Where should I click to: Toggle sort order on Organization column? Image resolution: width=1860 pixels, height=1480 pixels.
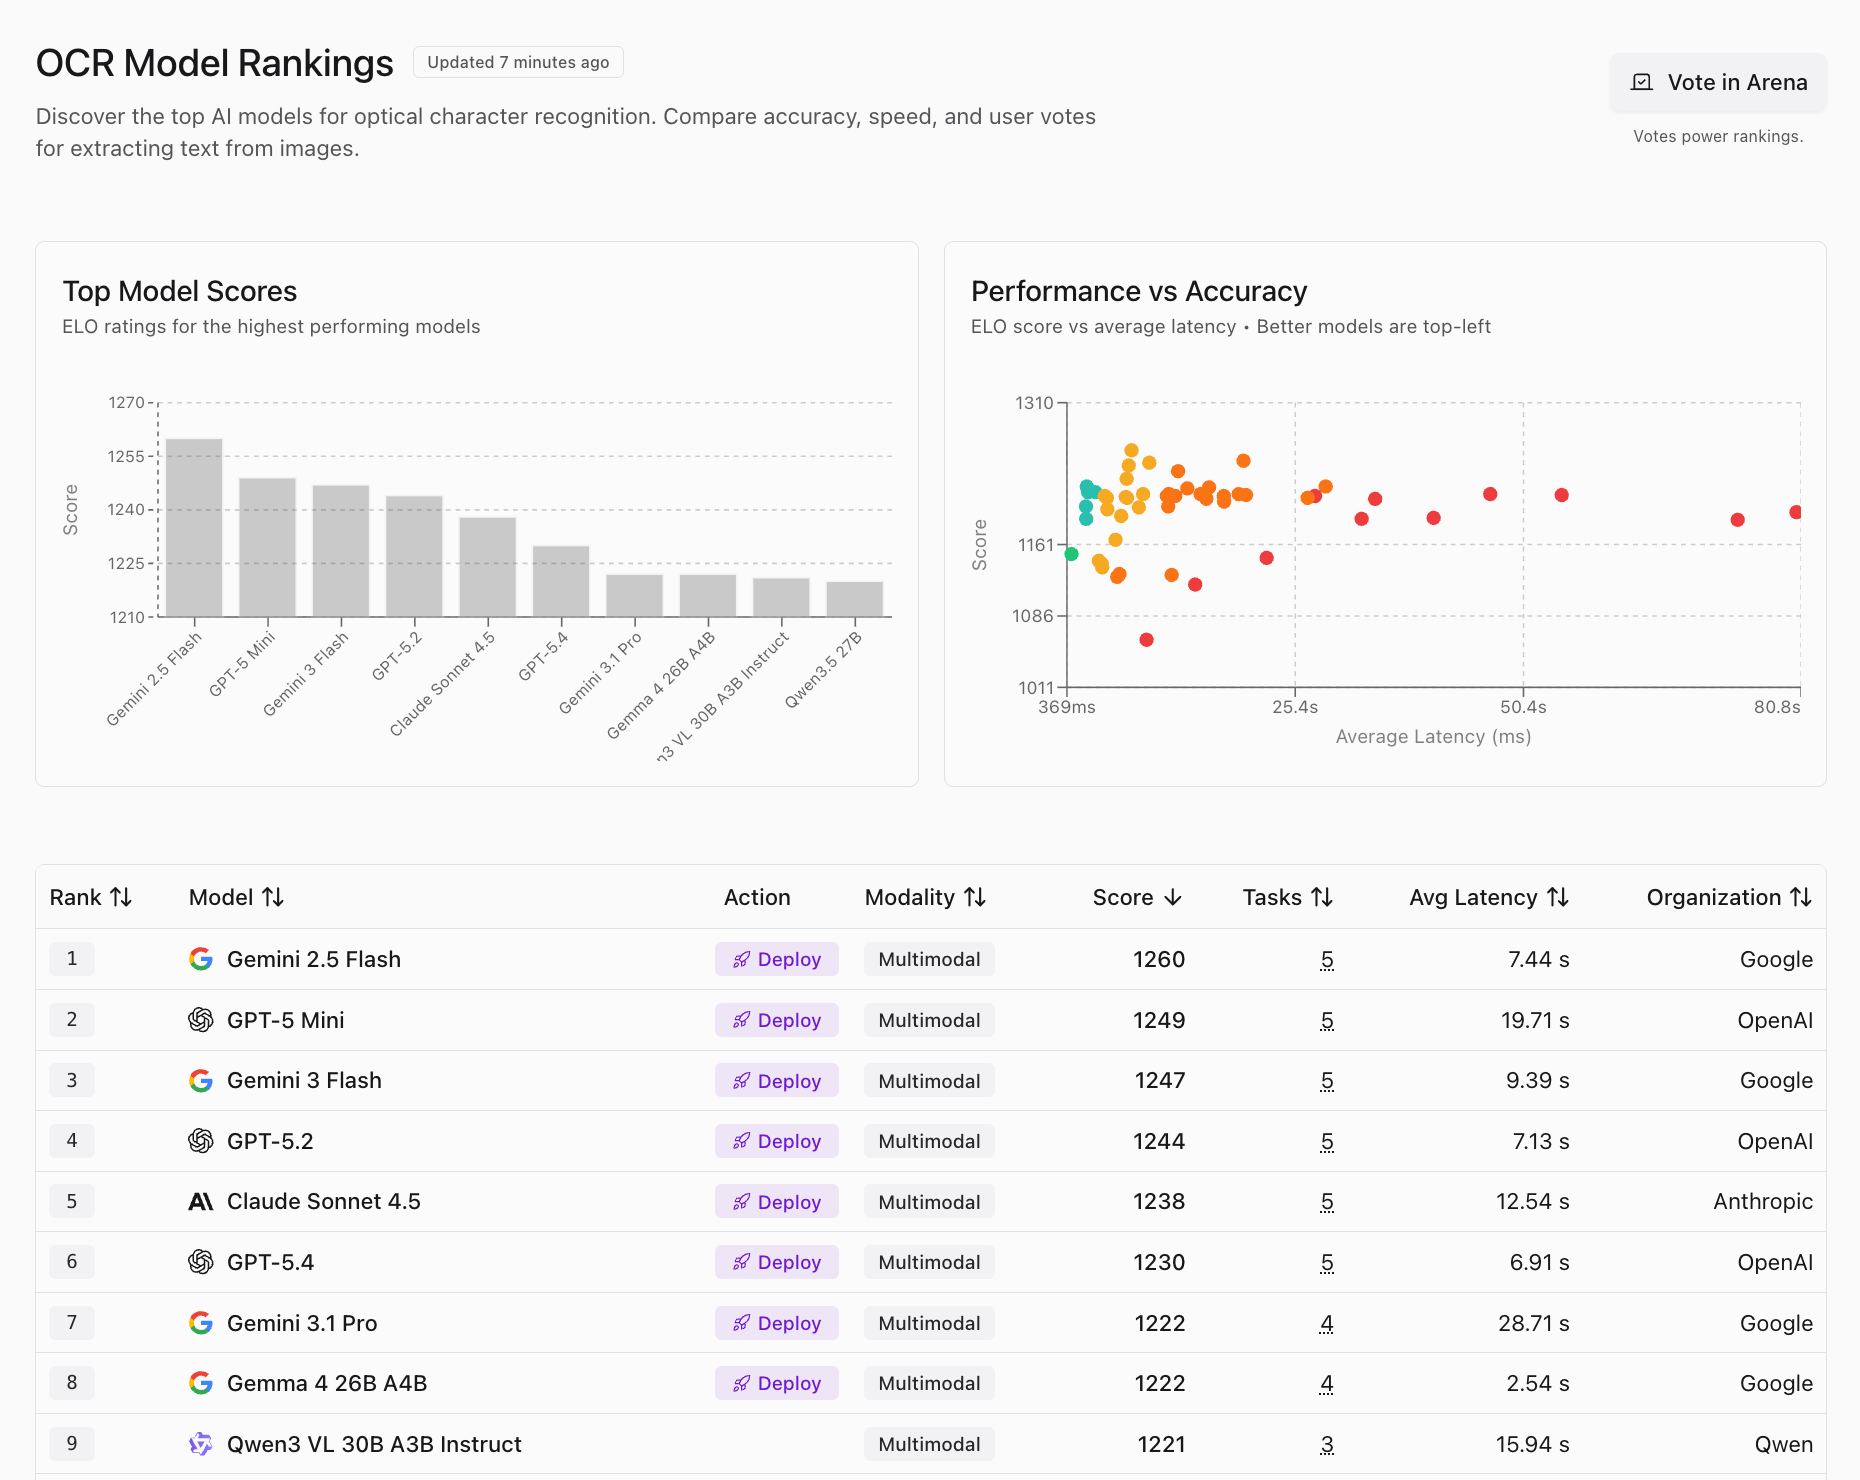tap(1730, 897)
